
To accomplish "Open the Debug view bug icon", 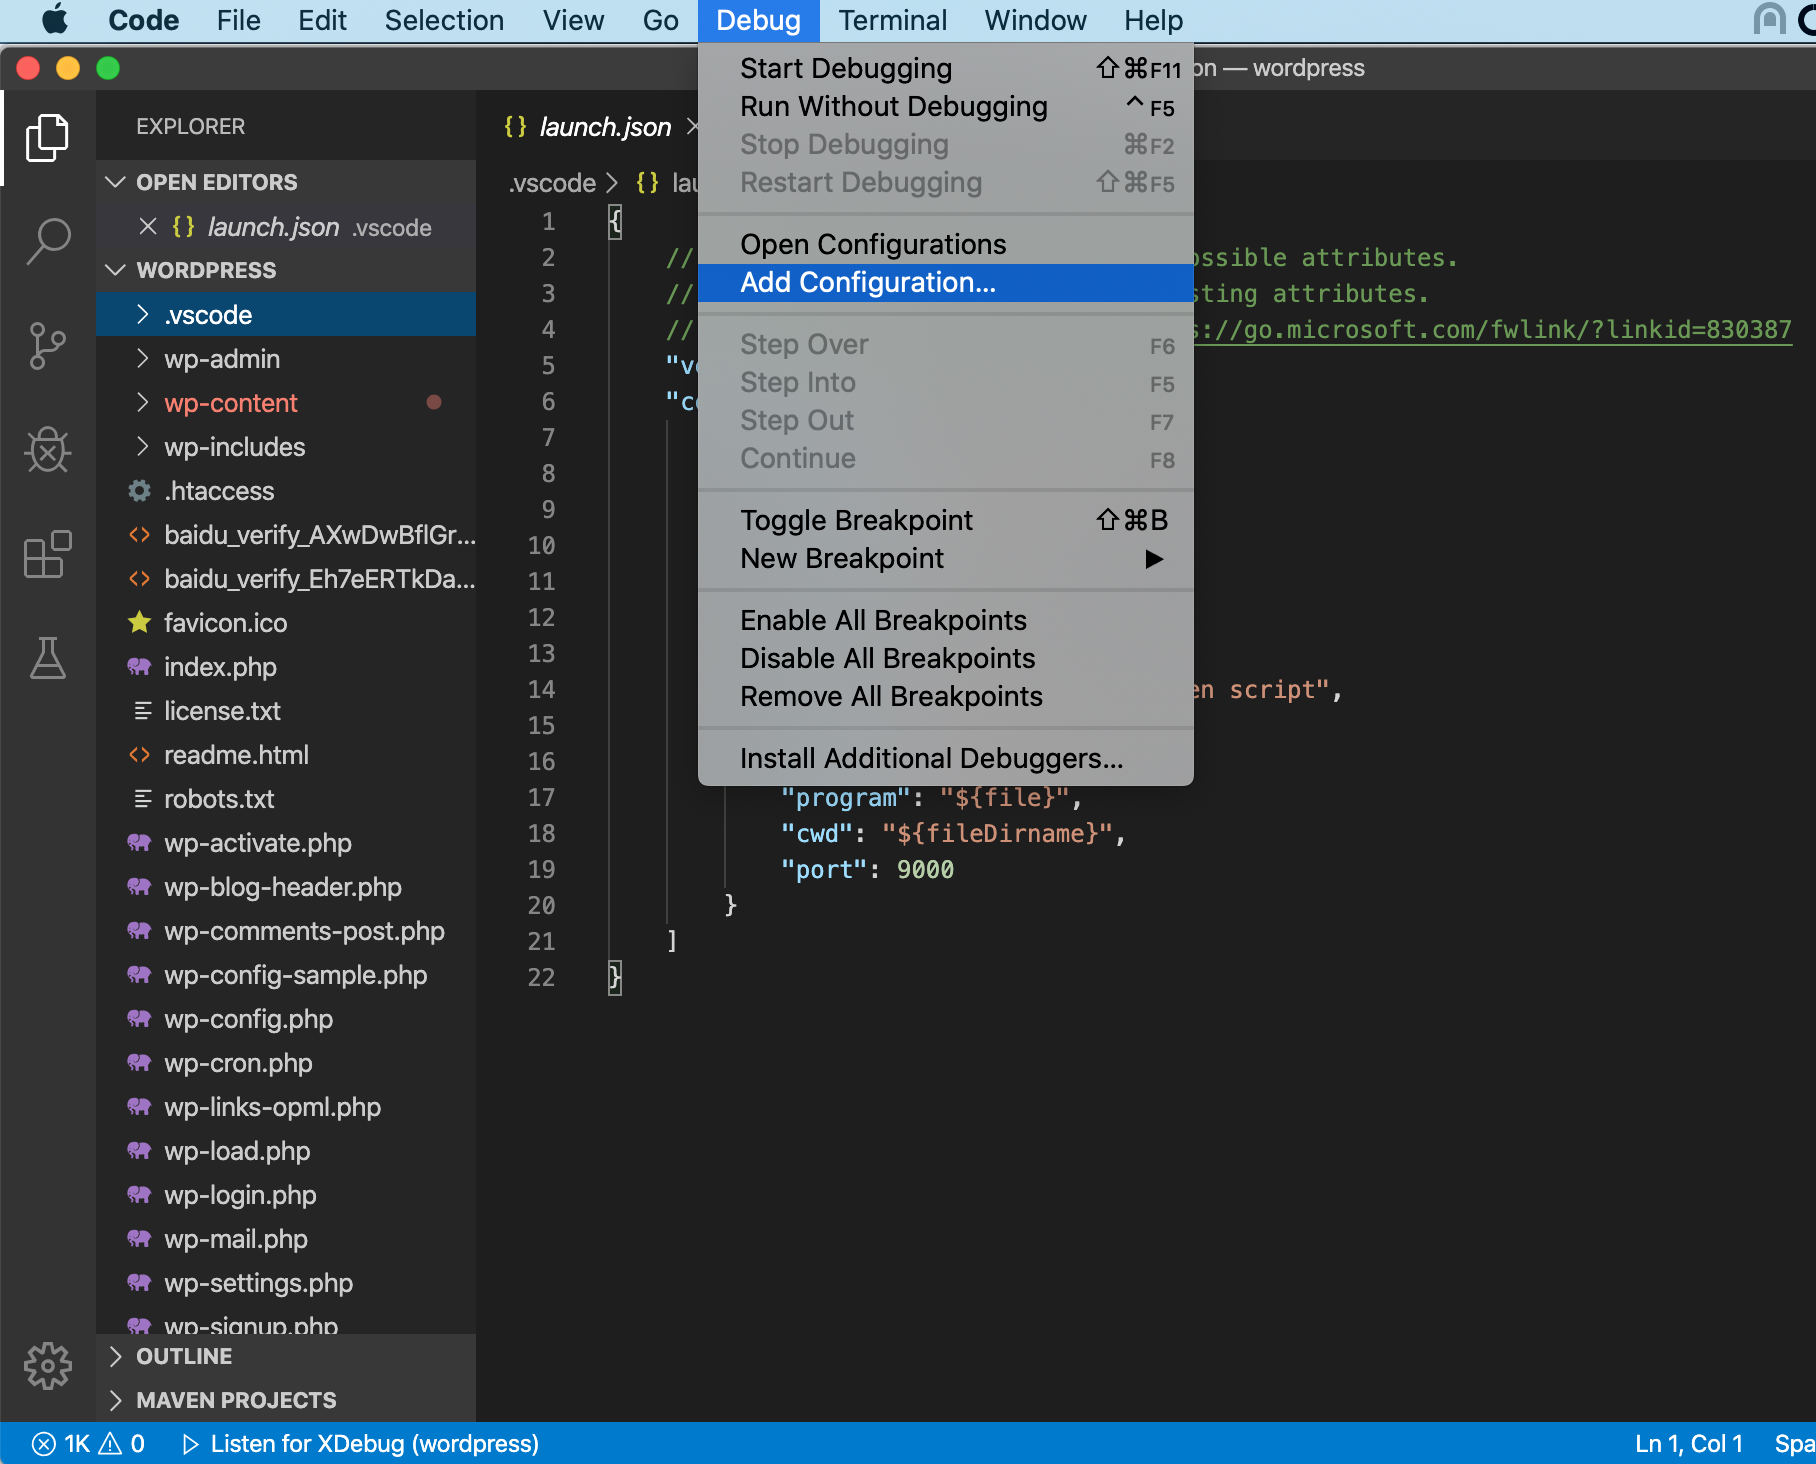I will click(47, 449).
